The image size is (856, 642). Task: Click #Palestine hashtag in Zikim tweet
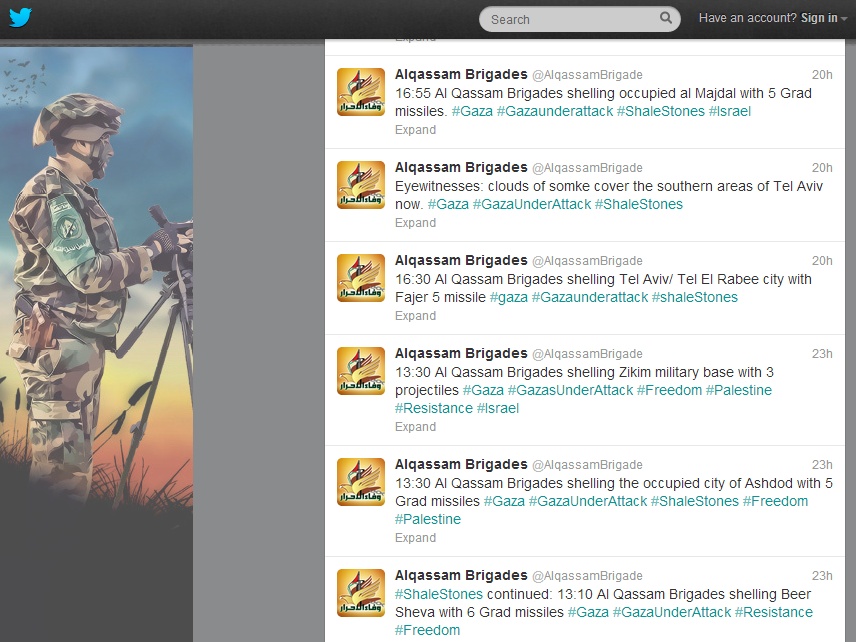coord(739,390)
